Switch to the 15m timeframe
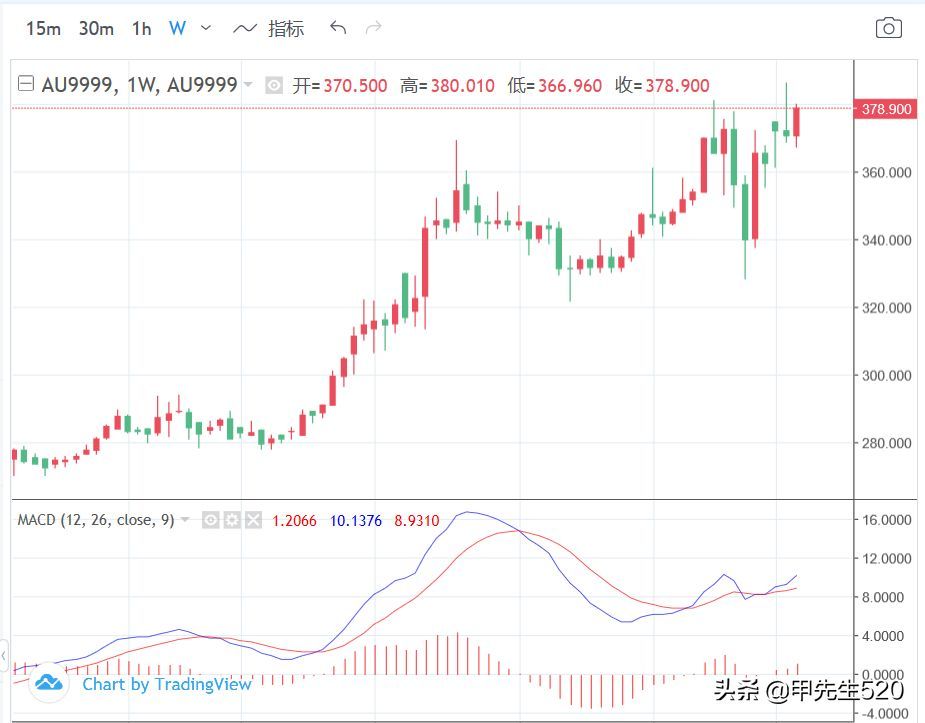 (43, 29)
